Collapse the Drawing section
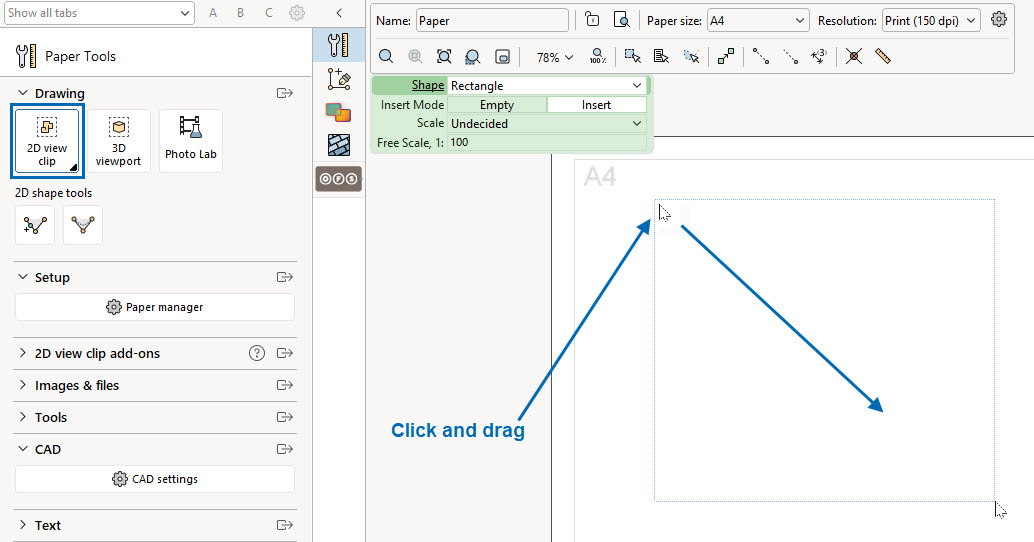The height and width of the screenshot is (542, 1034). tap(22, 93)
